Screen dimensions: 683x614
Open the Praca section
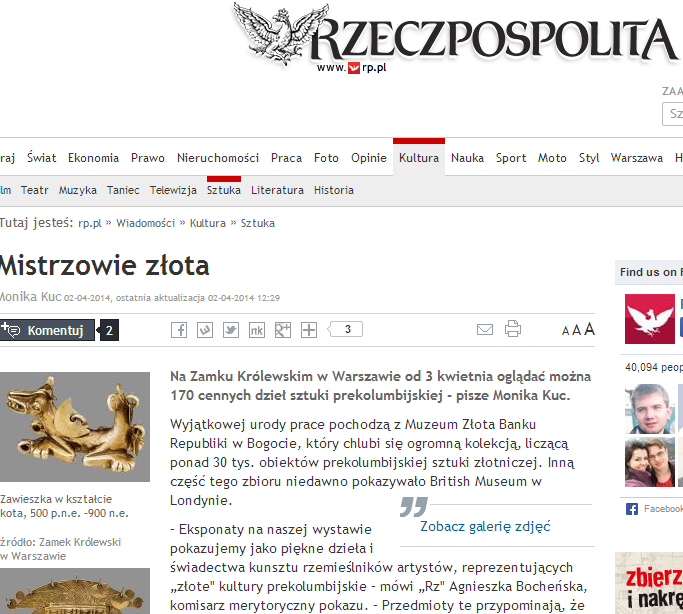point(286,158)
